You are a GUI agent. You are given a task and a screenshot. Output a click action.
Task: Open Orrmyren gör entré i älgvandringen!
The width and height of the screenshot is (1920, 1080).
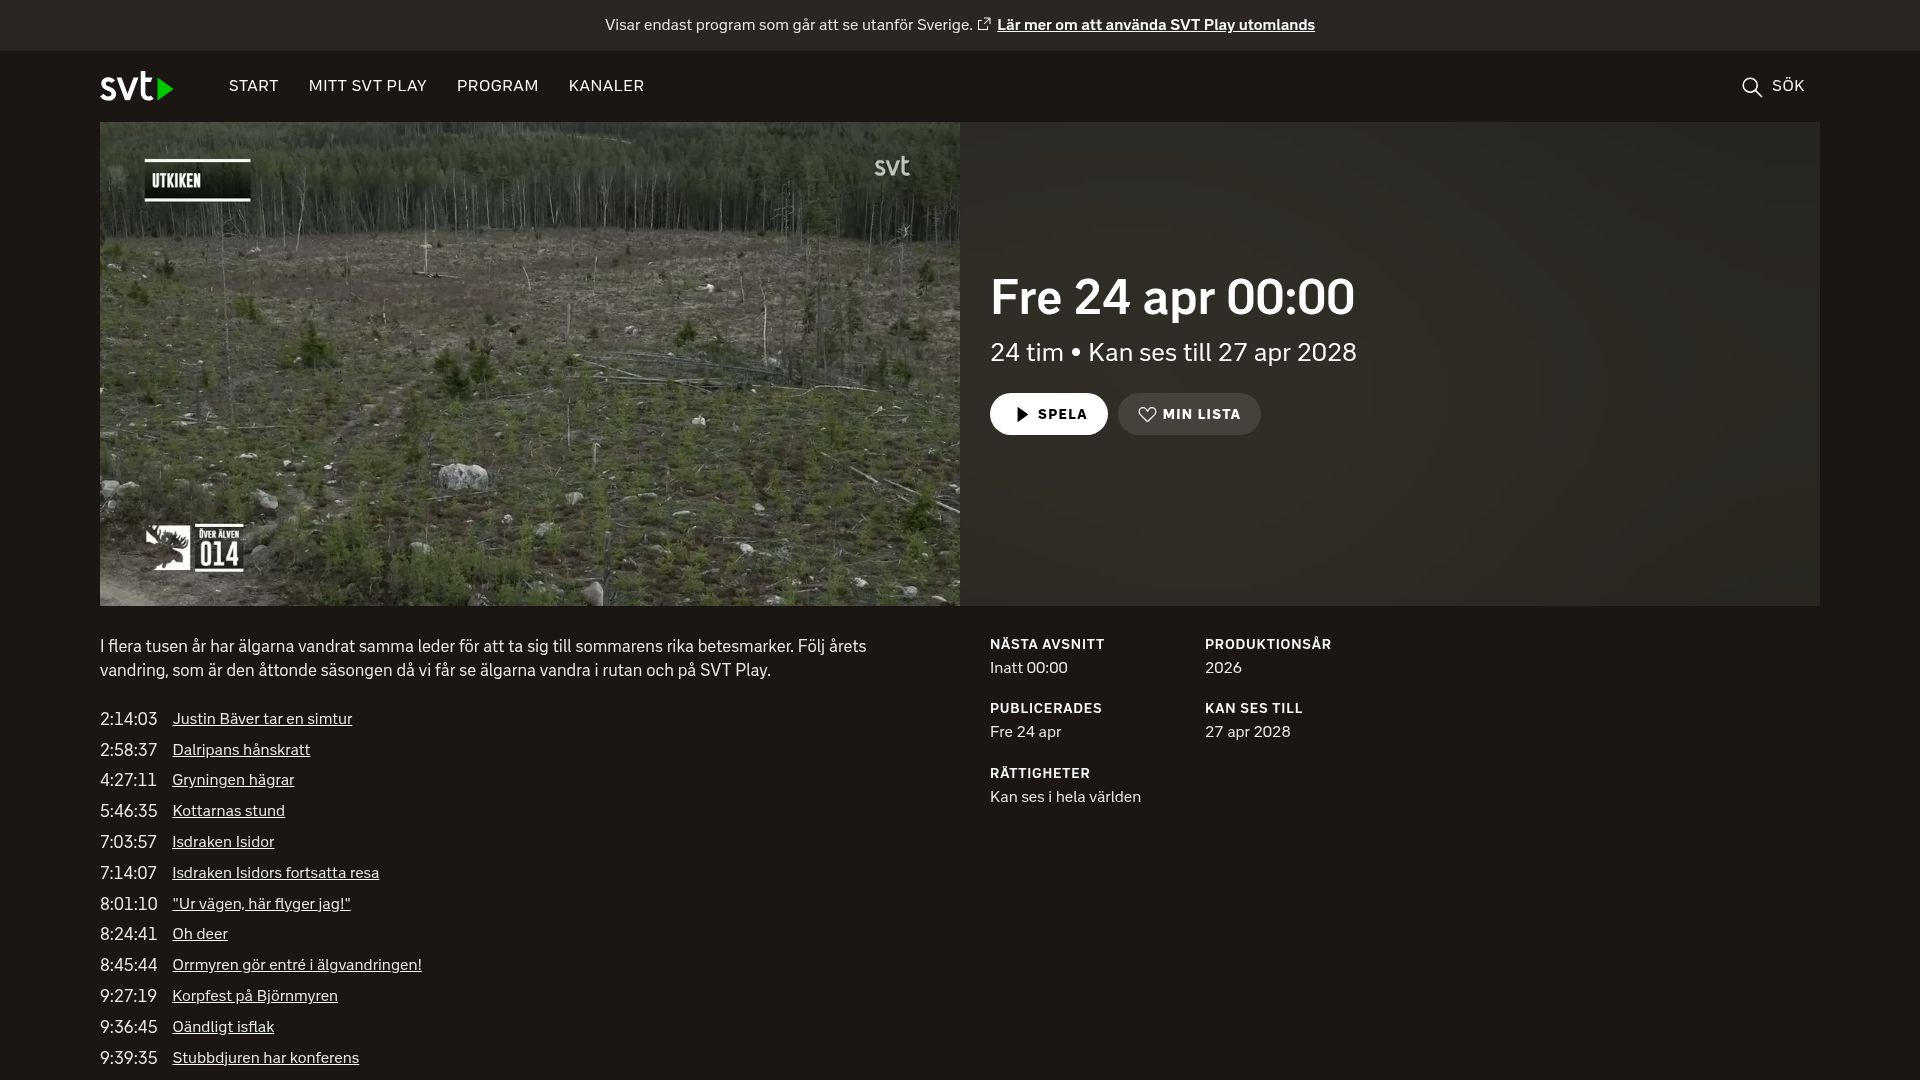pos(297,965)
